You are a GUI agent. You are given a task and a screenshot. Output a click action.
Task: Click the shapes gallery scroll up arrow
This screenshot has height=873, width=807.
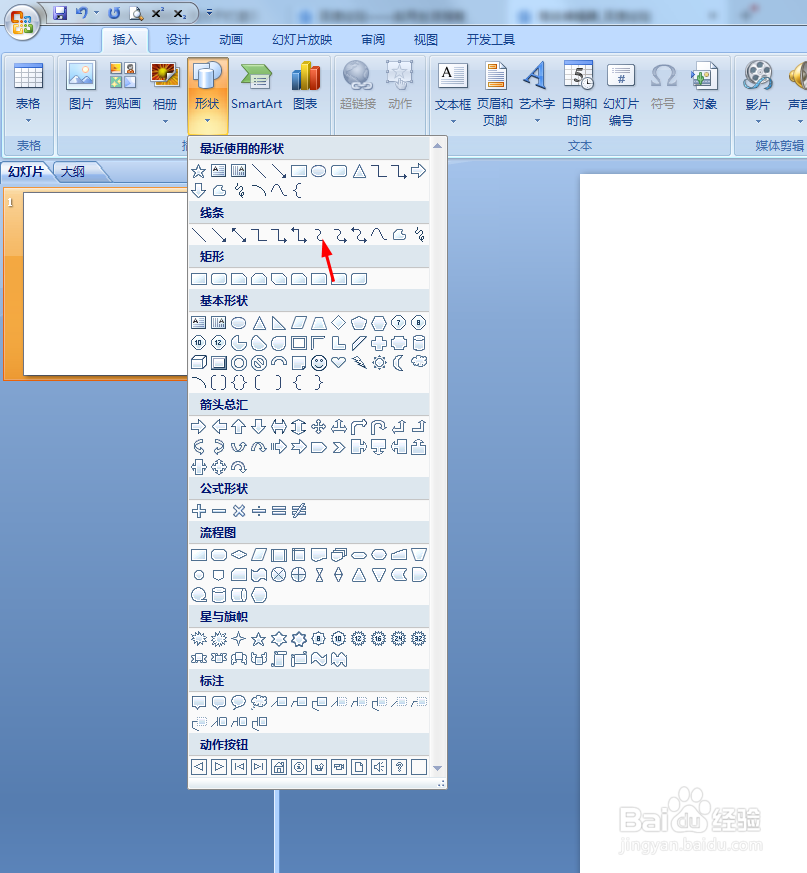(x=438, y=146)
